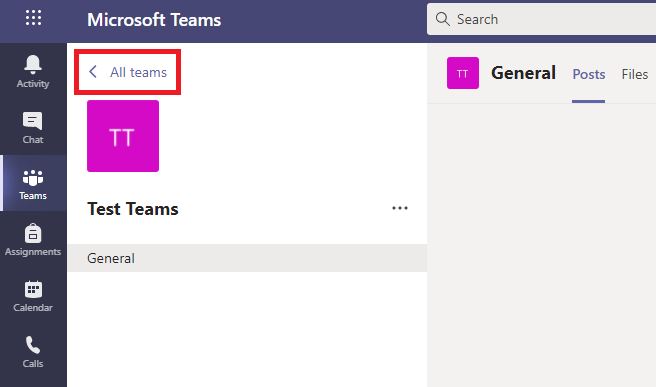
Task: Click the All teams link
Action: [x=138, y=72]
